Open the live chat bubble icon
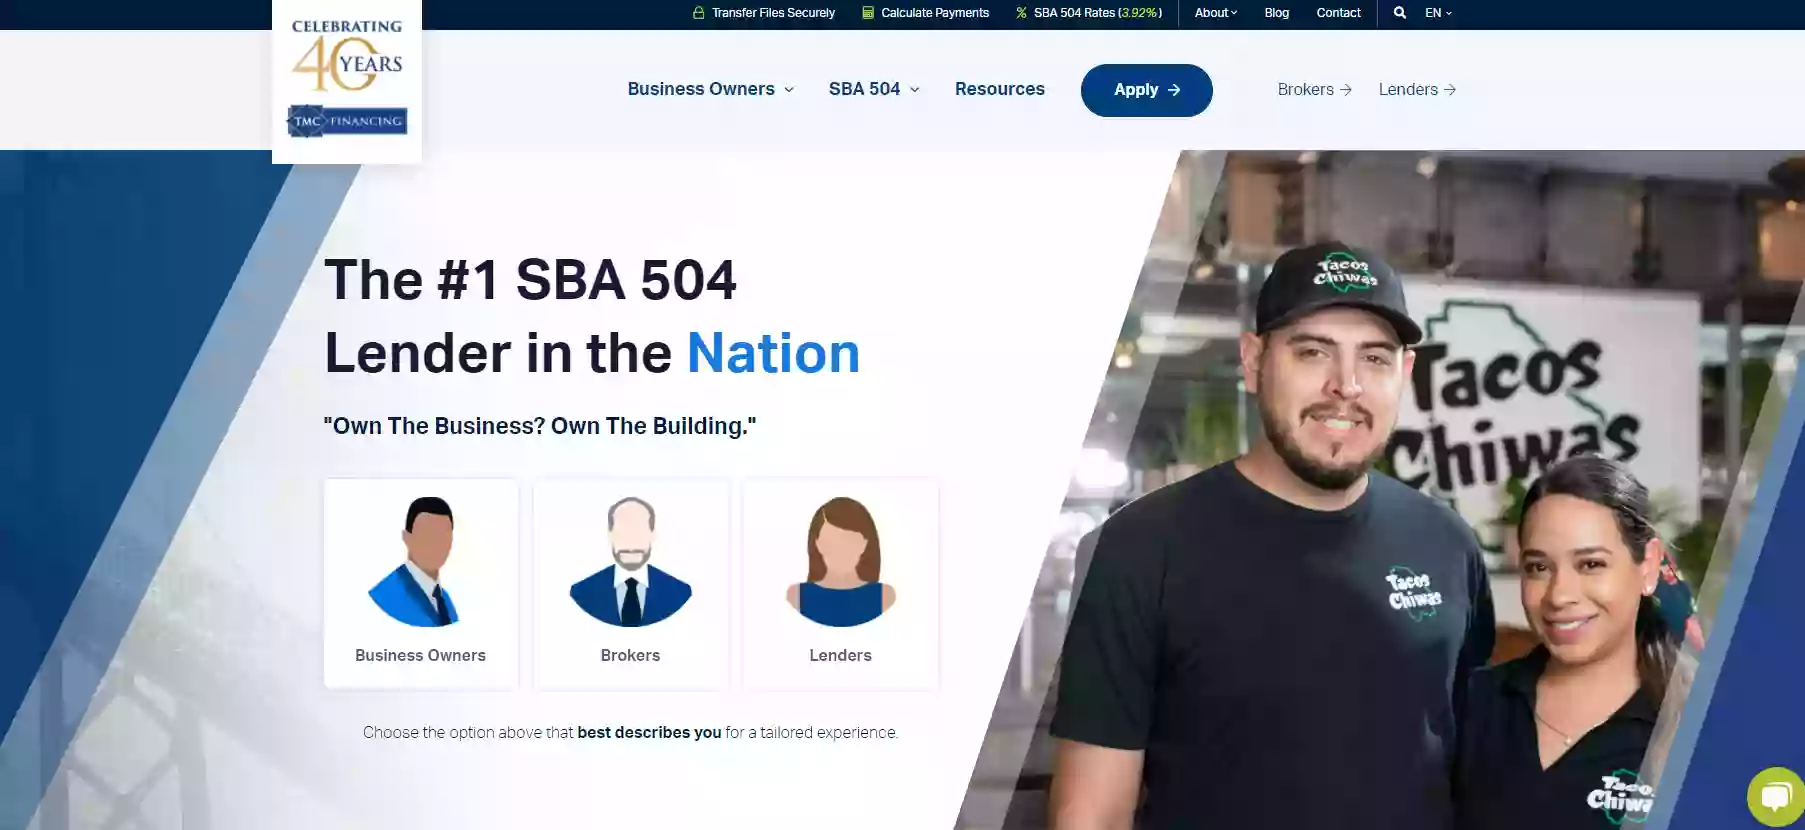1805x830 pixels. [1776, 796]
